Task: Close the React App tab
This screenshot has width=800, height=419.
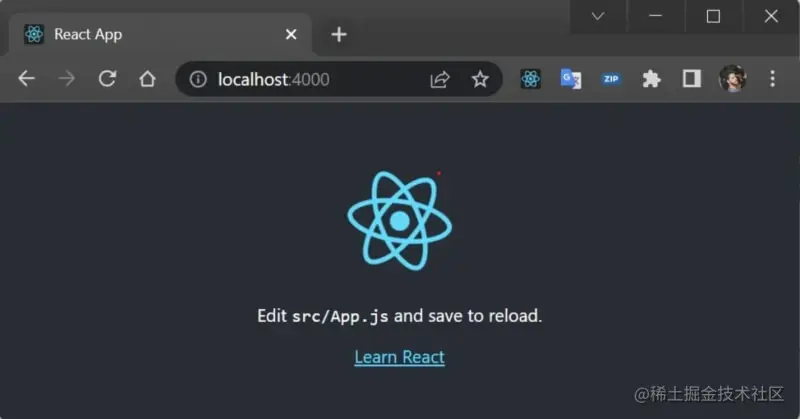Action: 291,34
